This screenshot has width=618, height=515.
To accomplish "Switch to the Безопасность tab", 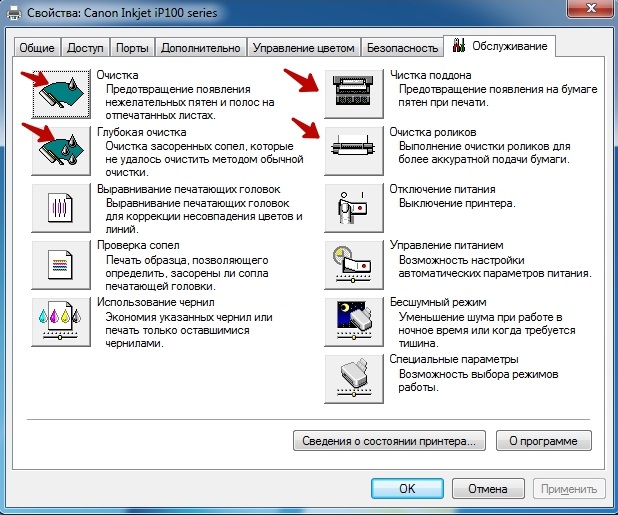I will pos(402,48).
